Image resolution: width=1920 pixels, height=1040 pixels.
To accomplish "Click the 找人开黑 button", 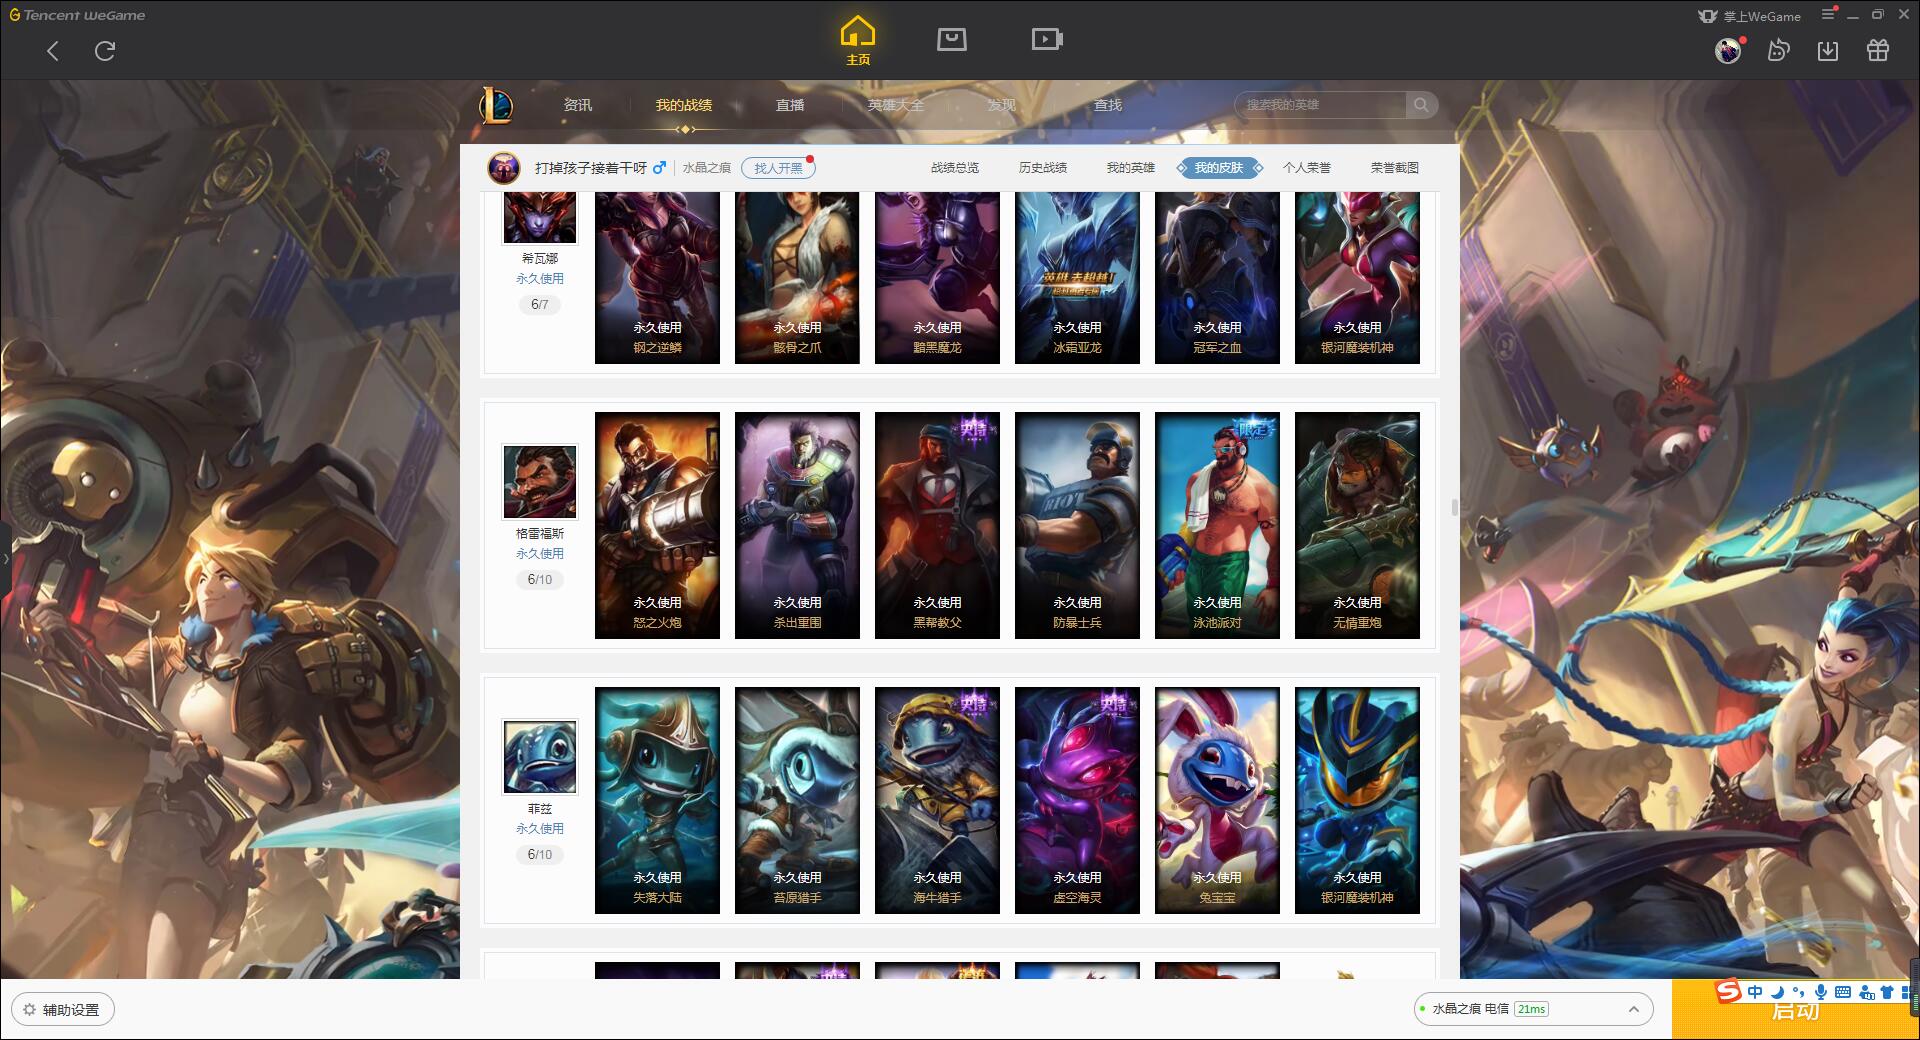I will coord(778,168).
